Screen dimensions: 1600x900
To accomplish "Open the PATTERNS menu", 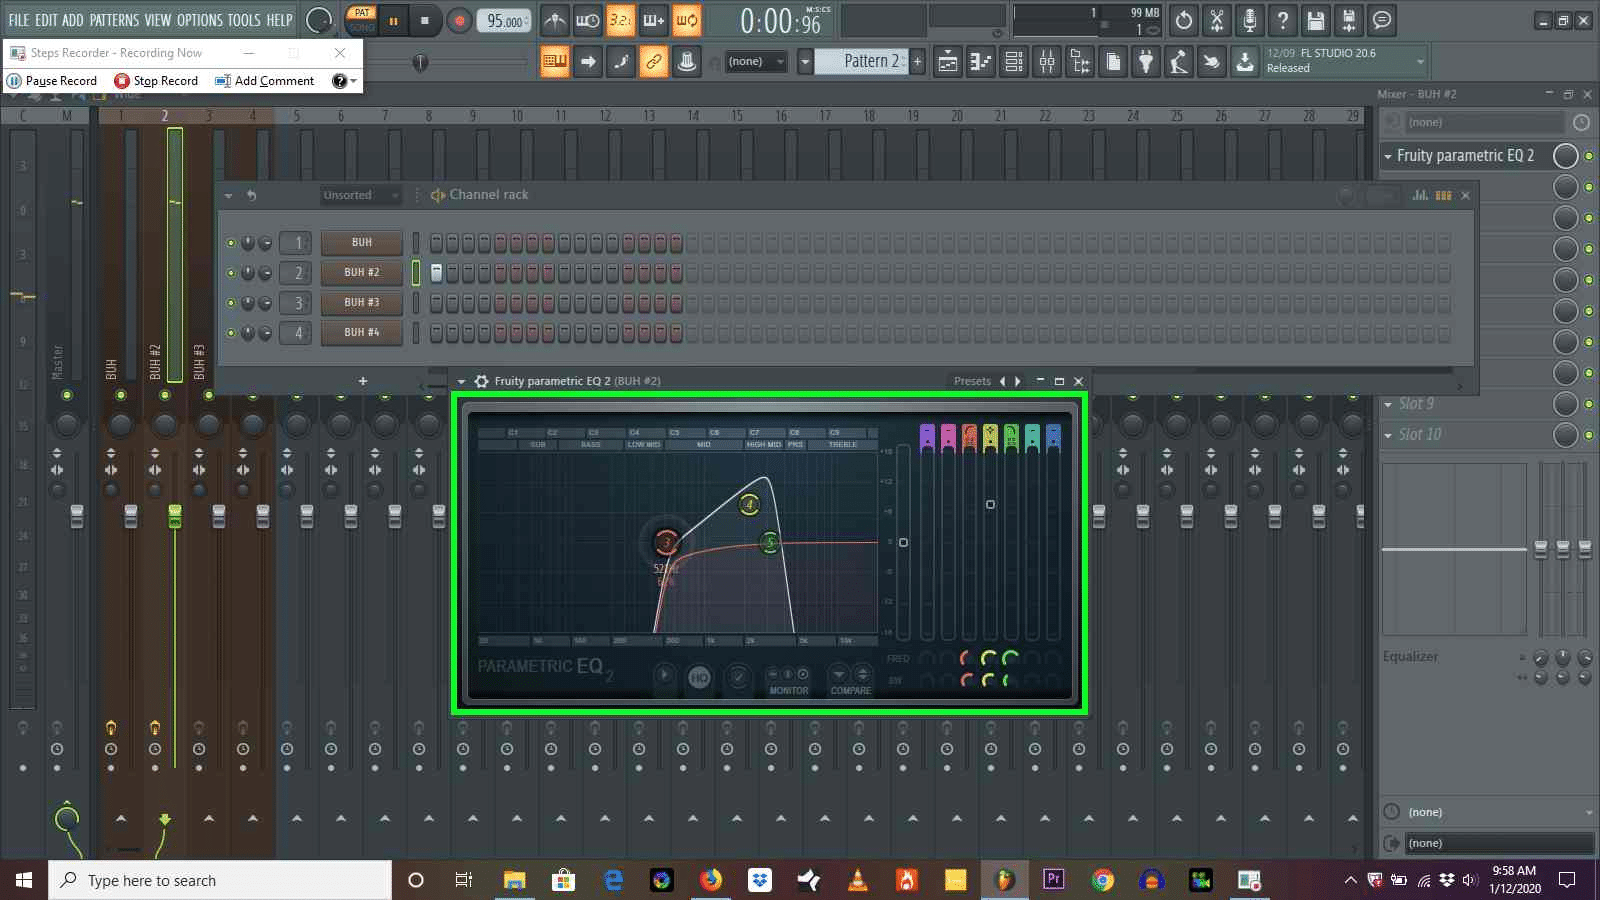I will (114, 20).
